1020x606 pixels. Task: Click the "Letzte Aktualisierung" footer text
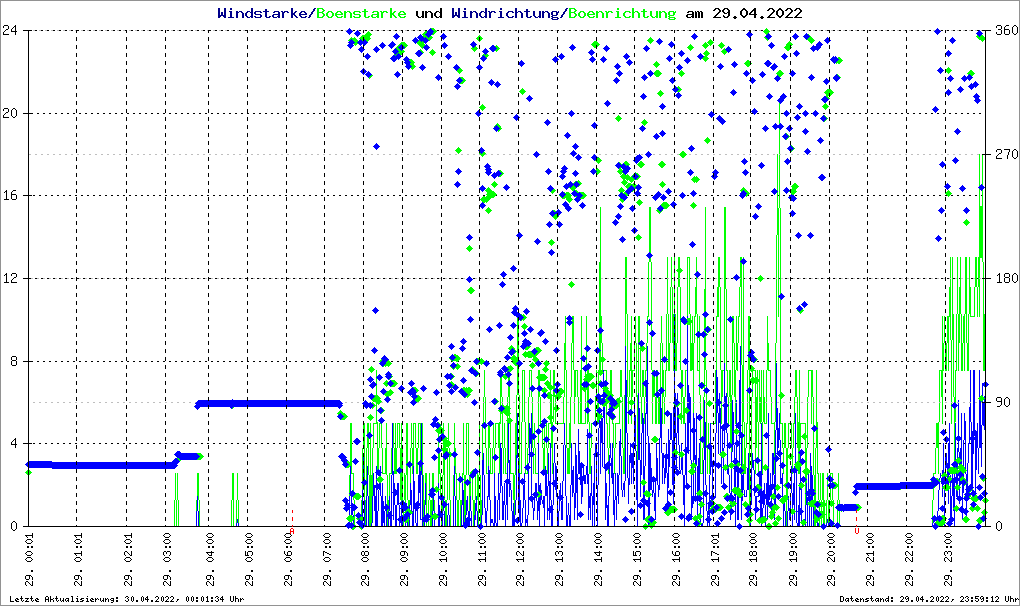point(127,599)
